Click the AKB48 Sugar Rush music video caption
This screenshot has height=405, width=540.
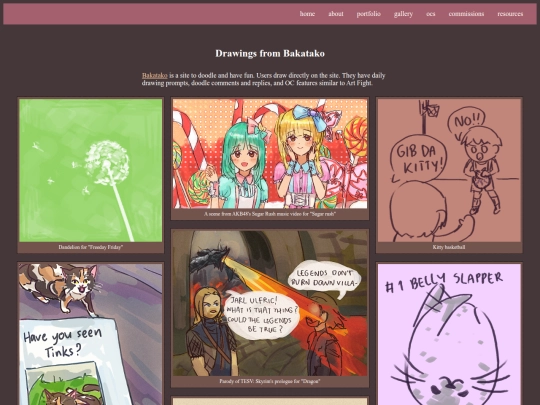pos(270,214)
